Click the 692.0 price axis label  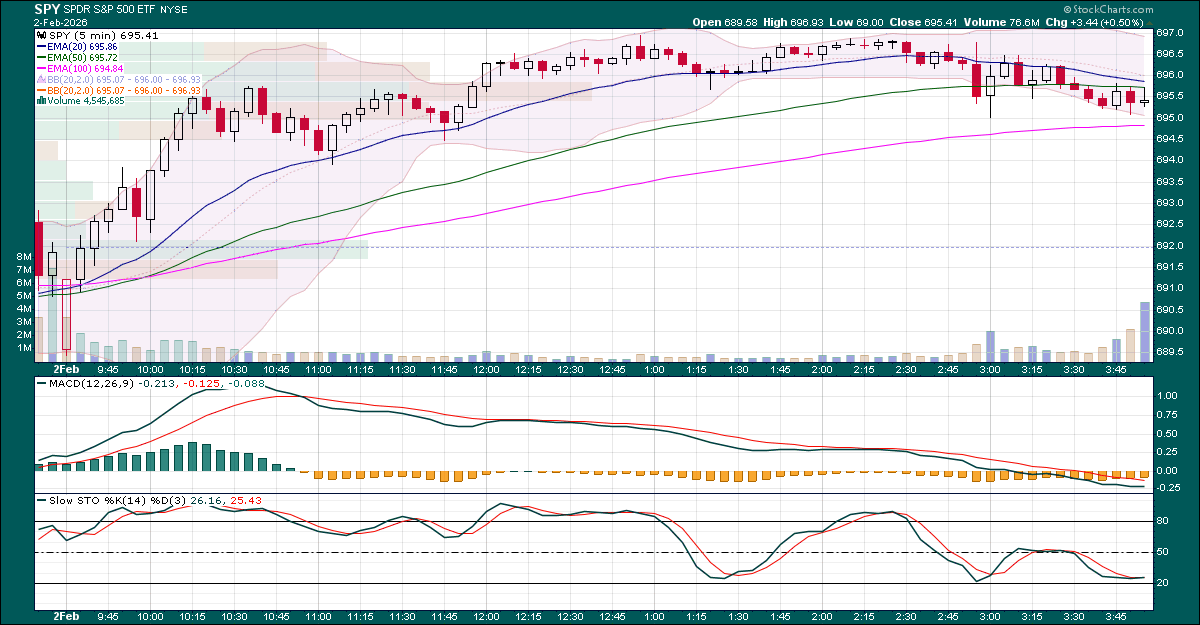pos(1169,246)
